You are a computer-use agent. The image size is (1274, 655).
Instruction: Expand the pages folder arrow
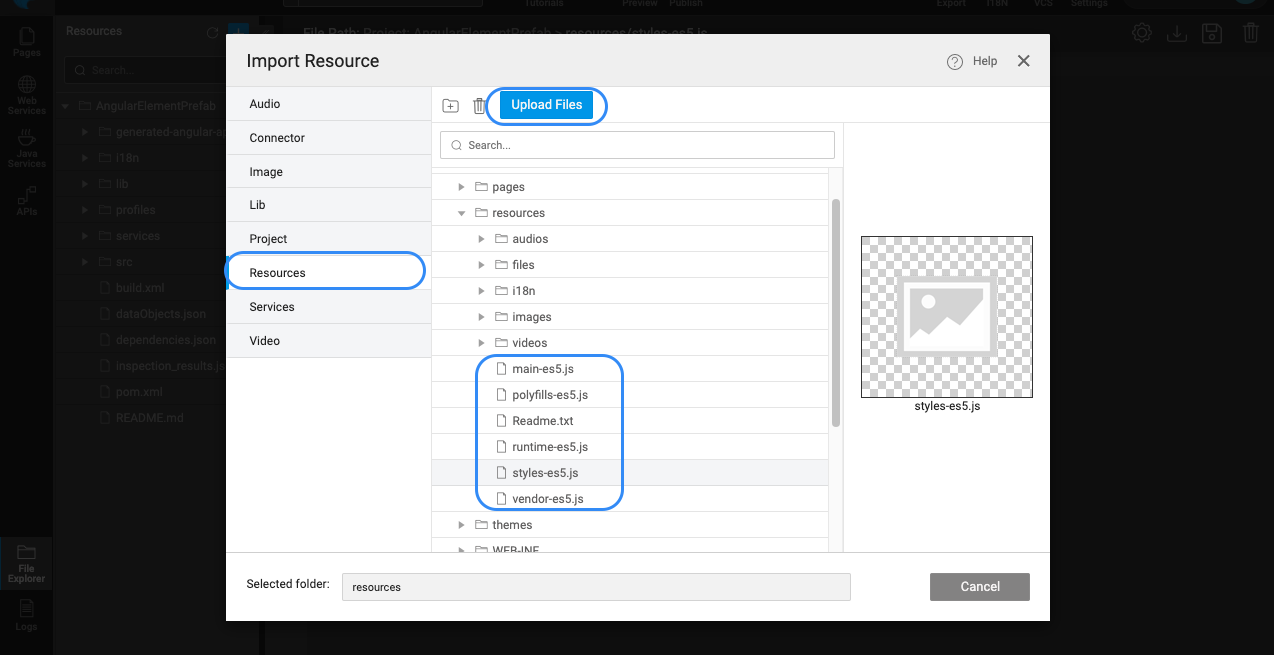(461, 187)
